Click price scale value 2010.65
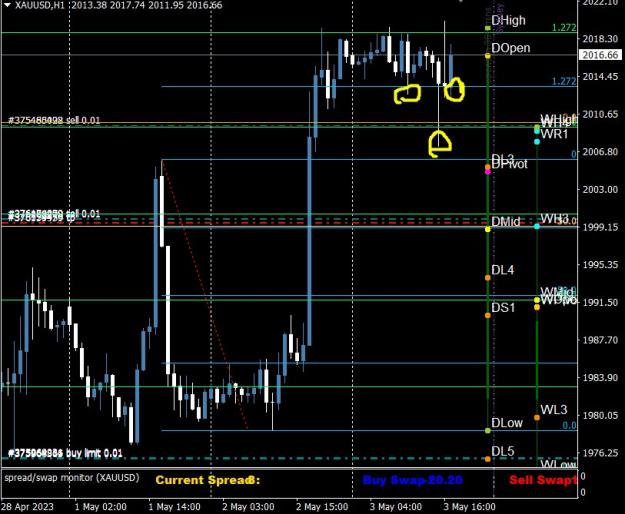The height and width of the screenshot is (514, 625). pyautogui.click(x=600, y=114)
